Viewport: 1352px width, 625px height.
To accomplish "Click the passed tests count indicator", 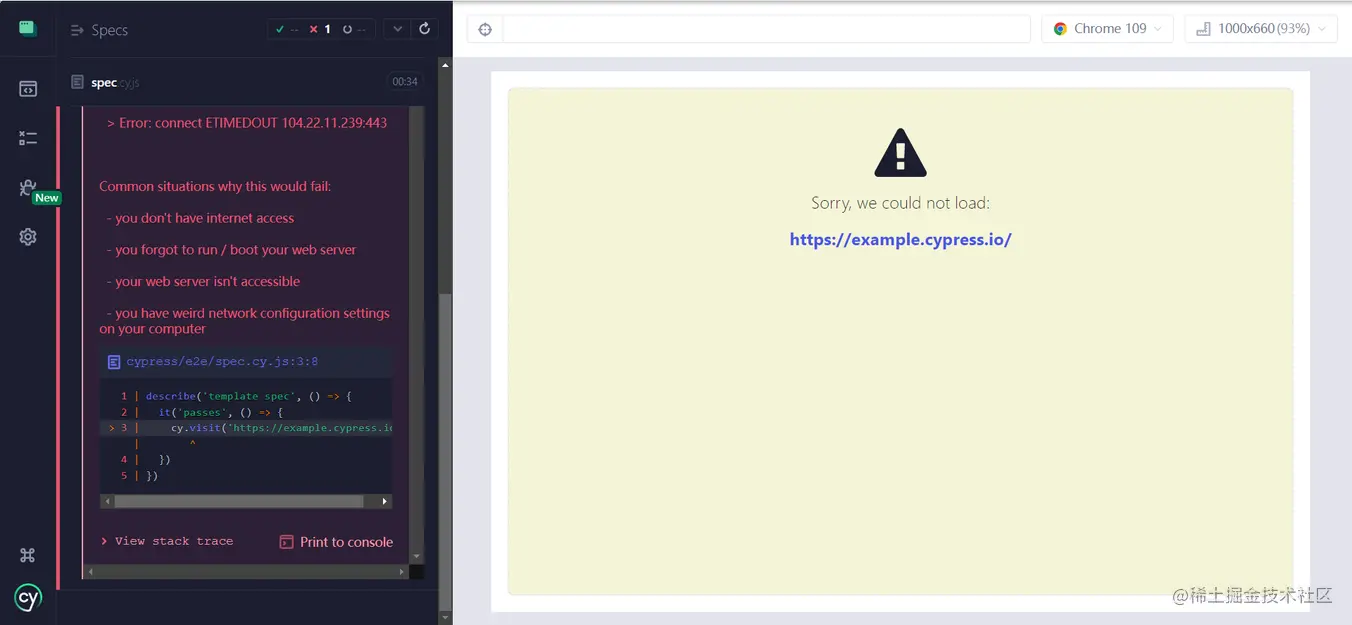I will tap(287, 29).
